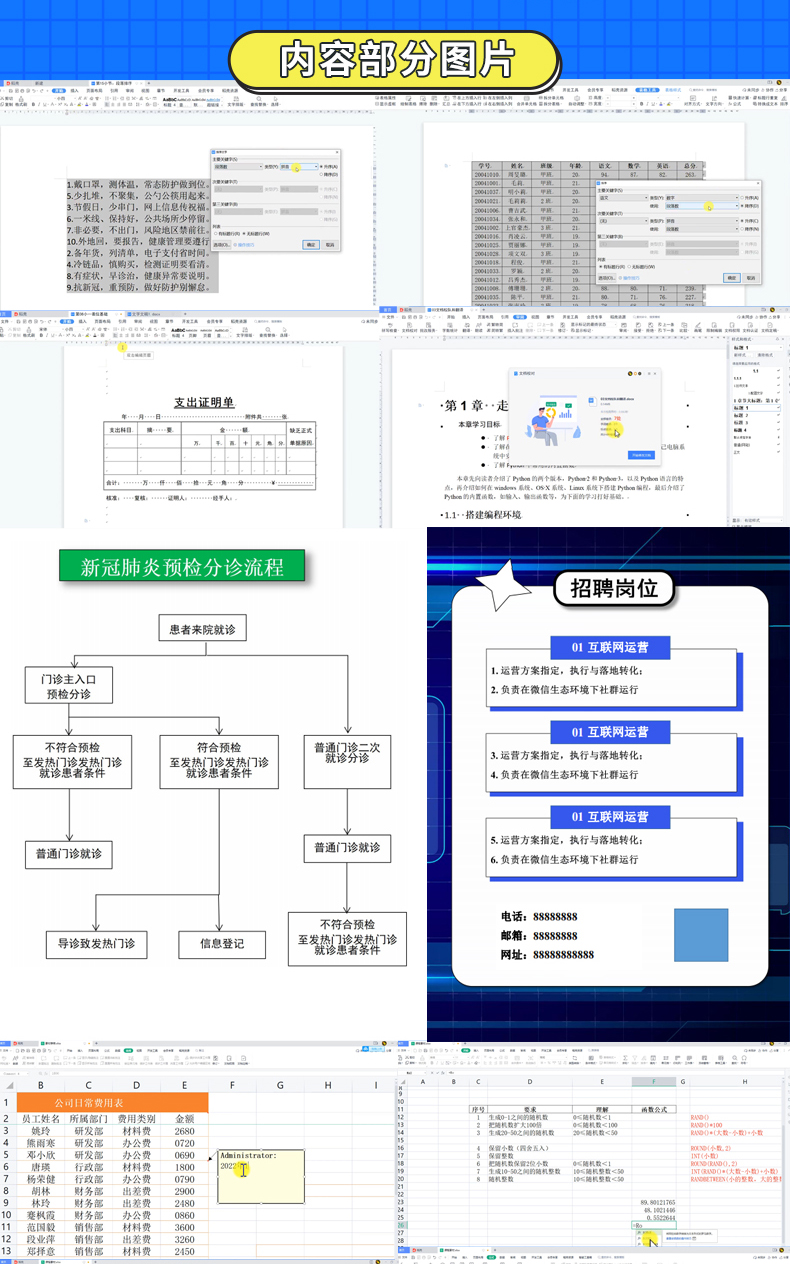
Task: Open main keyword dropdown in numbered-list sort dialog
Action: pyautogui.click(x=238, y=166)
